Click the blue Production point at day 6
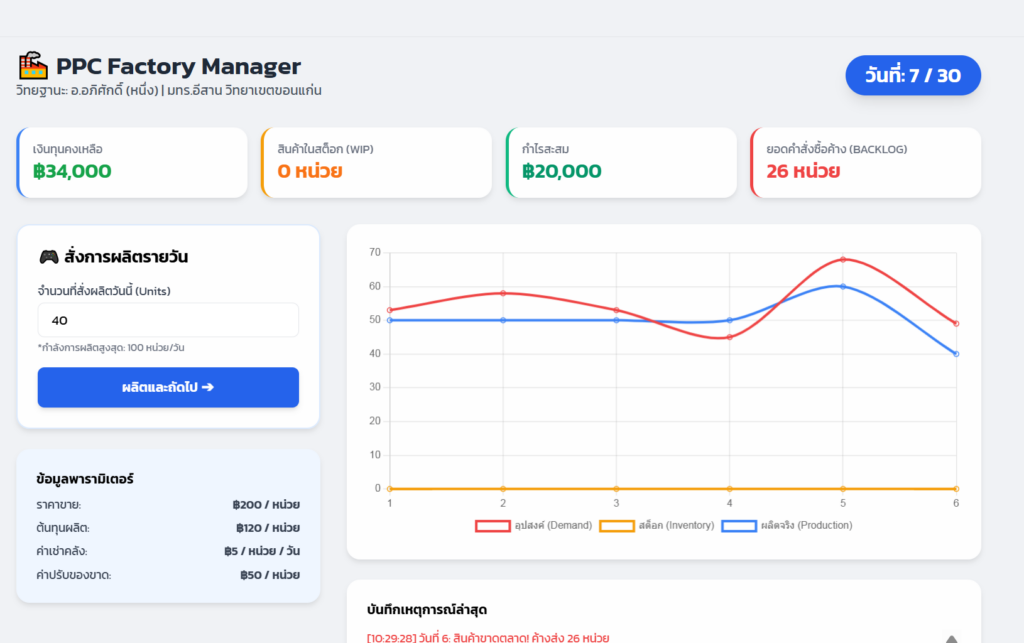1024x643 pixels. click(x=956, y=354)
